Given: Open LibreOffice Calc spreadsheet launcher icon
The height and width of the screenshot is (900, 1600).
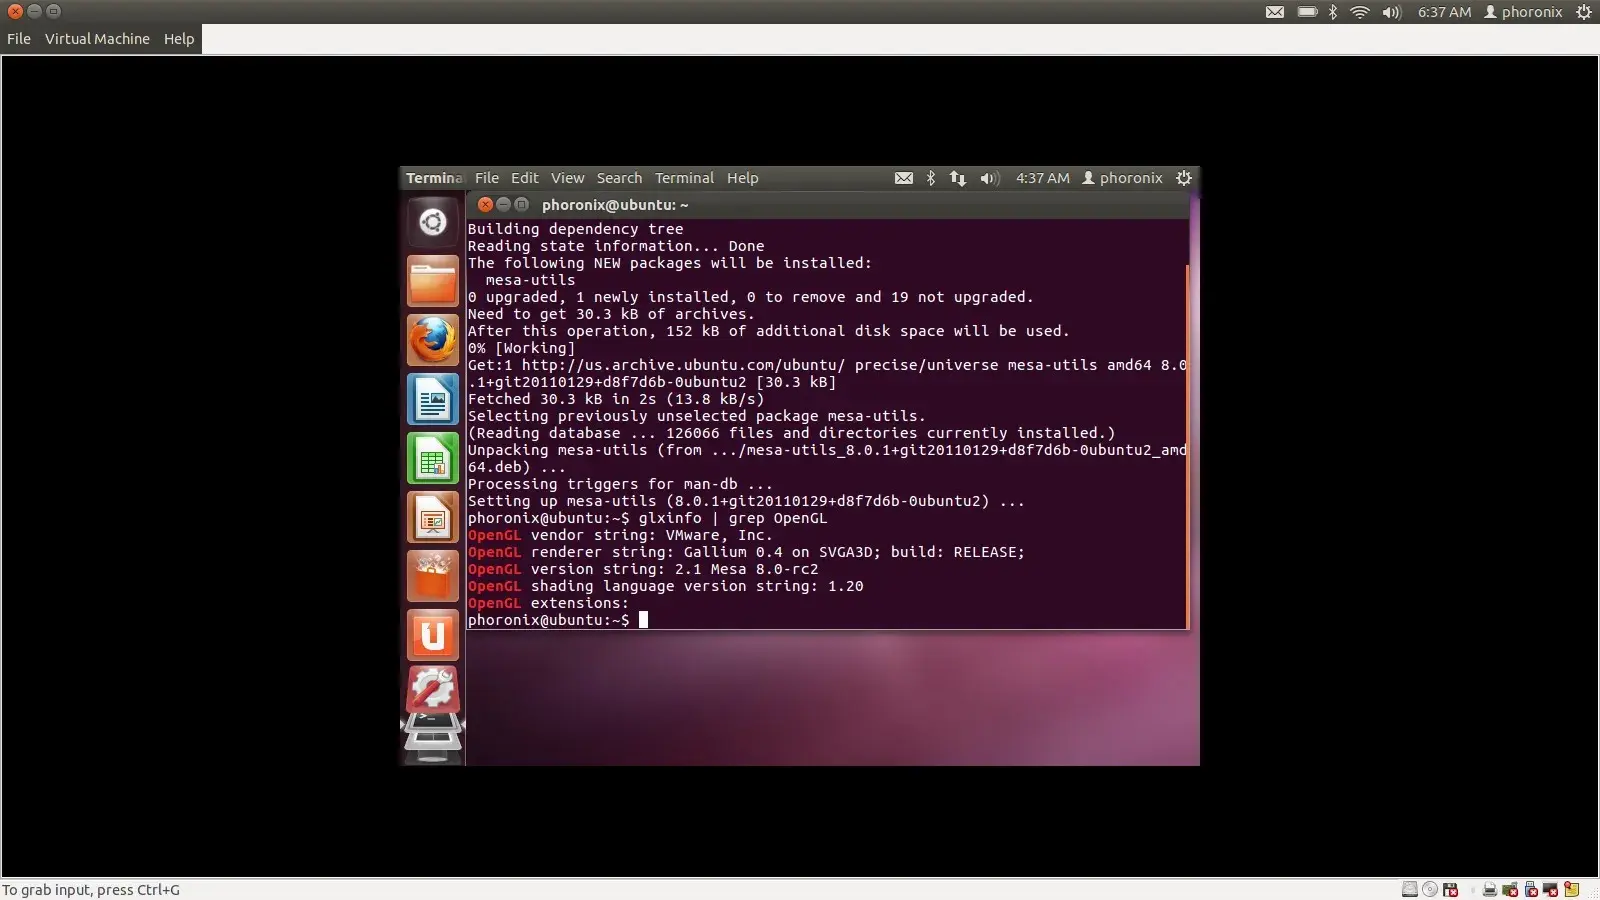Looking at the screenshot, I should point(432,459).
